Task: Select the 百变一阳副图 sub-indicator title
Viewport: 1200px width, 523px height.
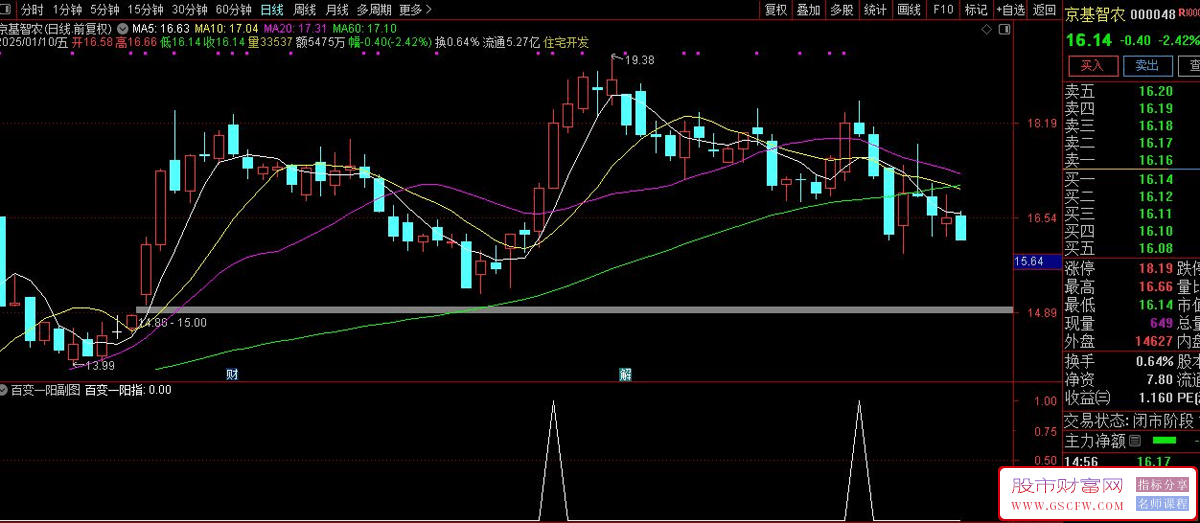Action: coord(44,390)
